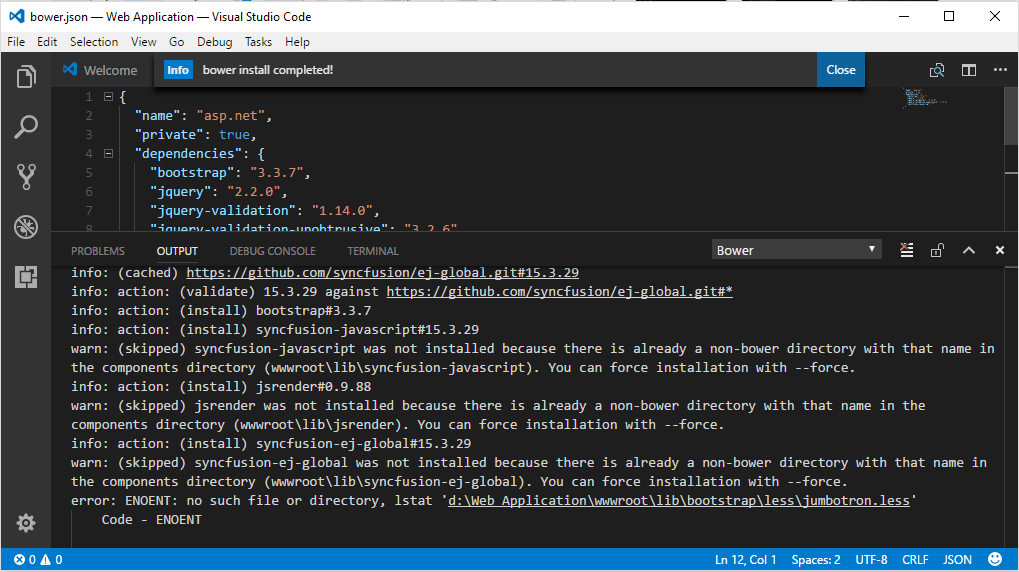Click the "private" true value
Screen dimensions: 1019x572
234,135
